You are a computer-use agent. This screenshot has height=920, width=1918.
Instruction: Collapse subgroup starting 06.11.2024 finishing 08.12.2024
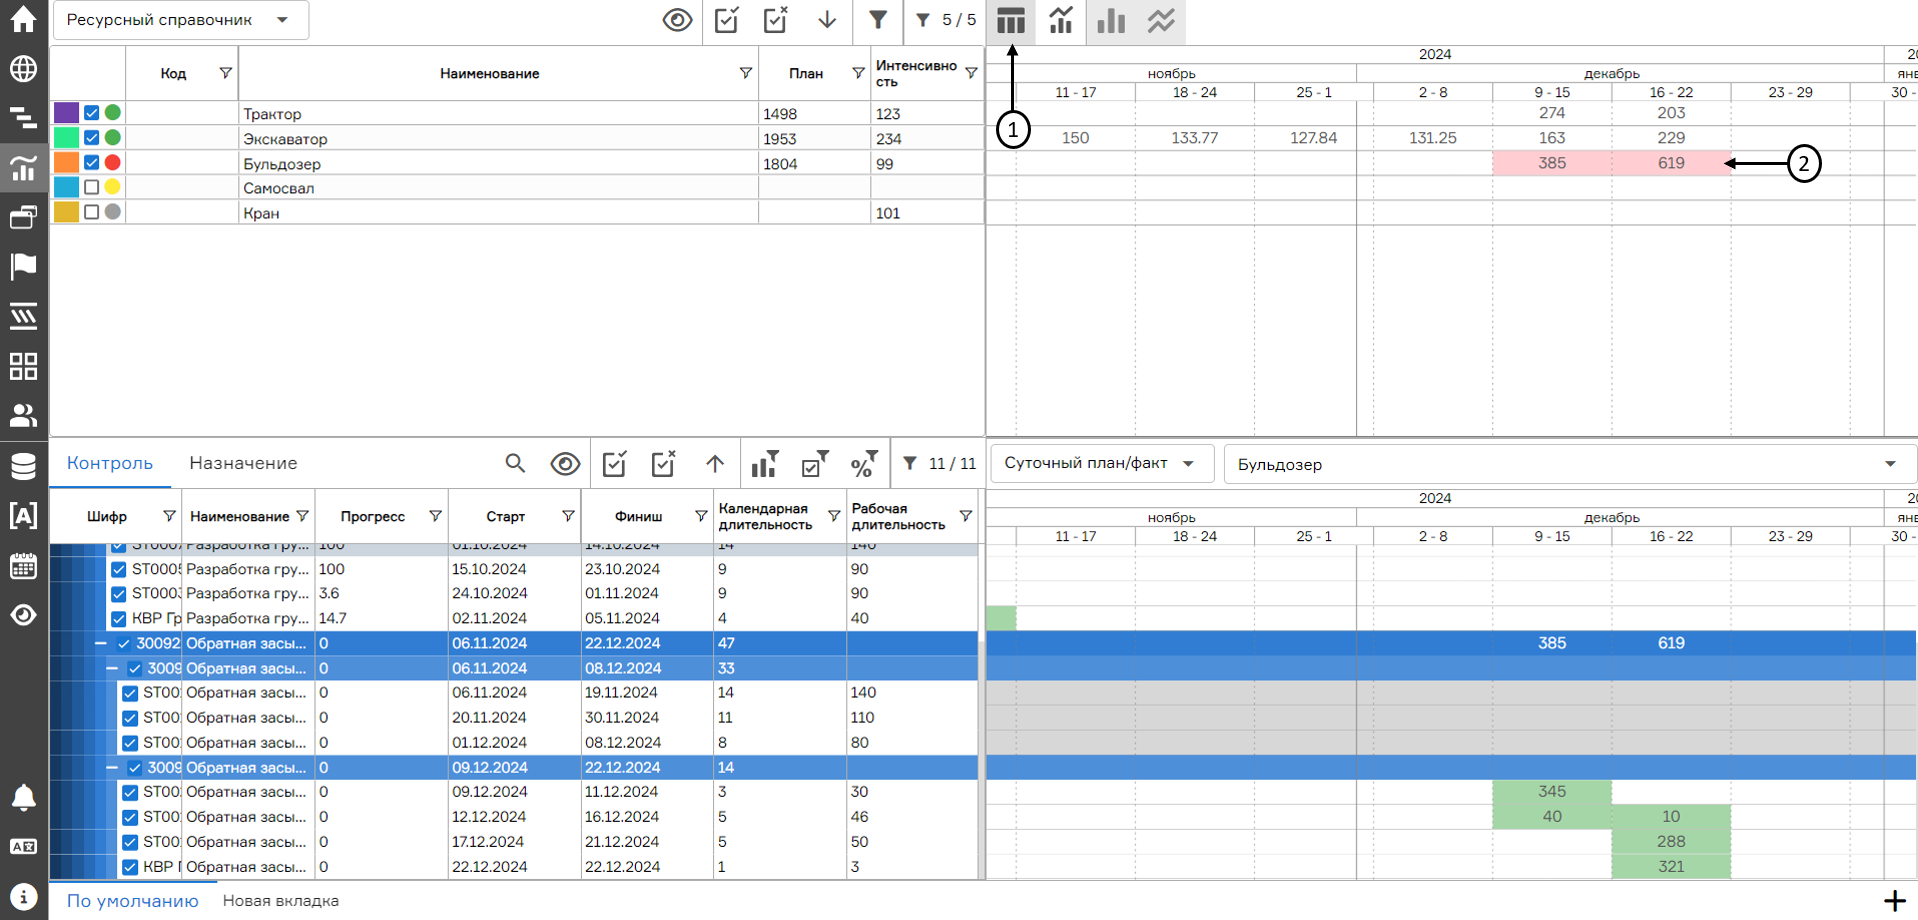pyautogui.click(x=112, y=668)
